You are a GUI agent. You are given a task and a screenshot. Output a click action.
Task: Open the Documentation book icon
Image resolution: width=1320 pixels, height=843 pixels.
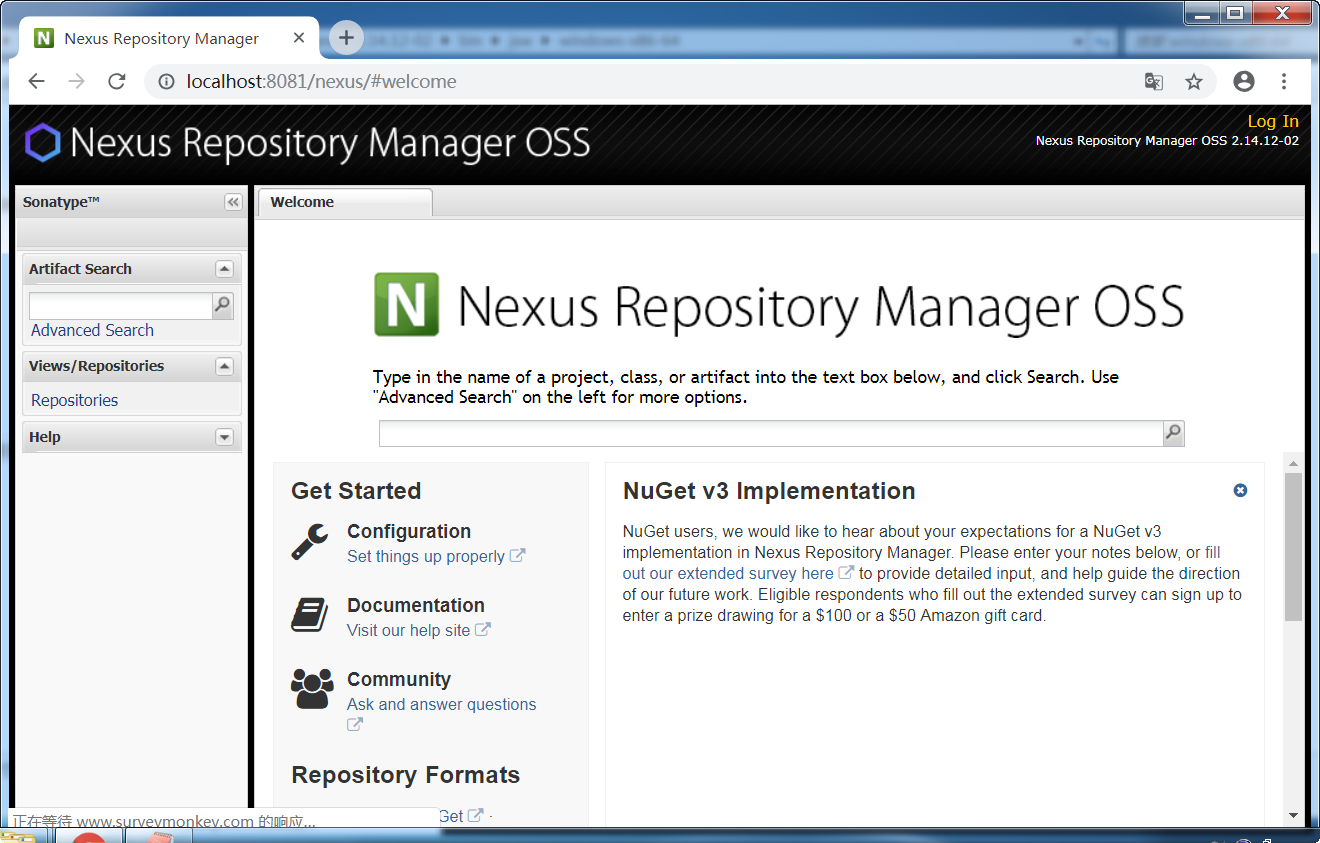(310, 615)
